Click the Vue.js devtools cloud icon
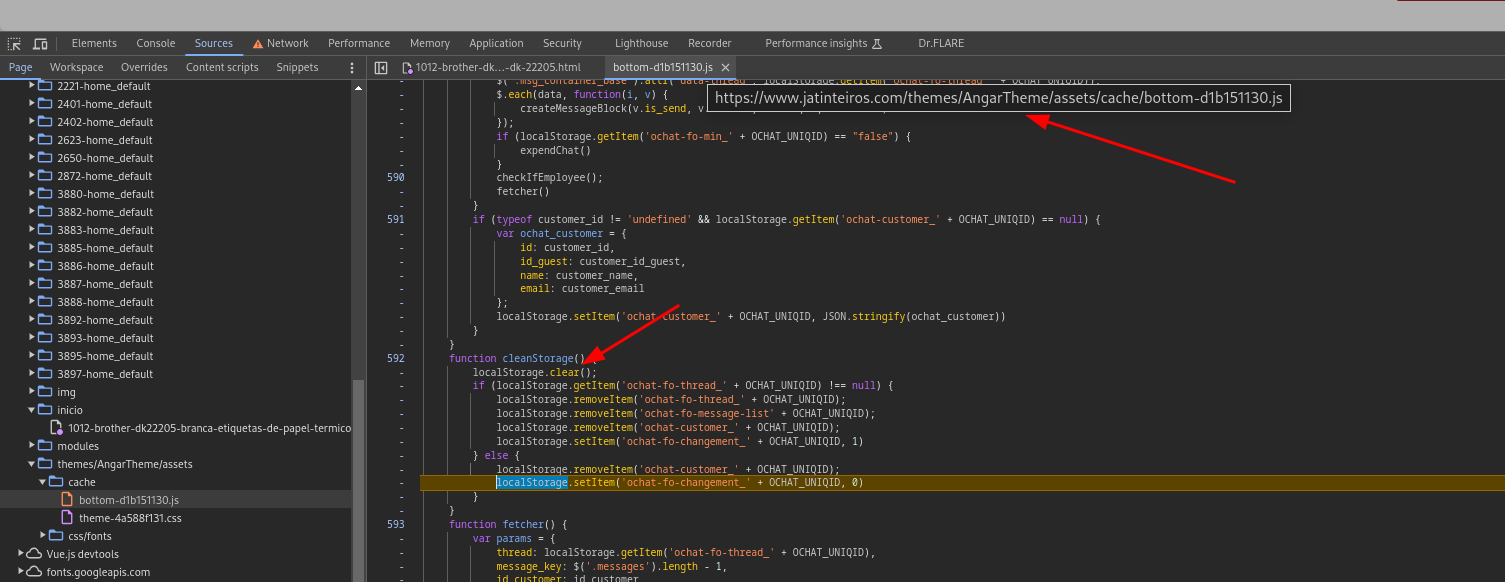The height and width of the screenshot is (582, 1505). click(34, 554)
